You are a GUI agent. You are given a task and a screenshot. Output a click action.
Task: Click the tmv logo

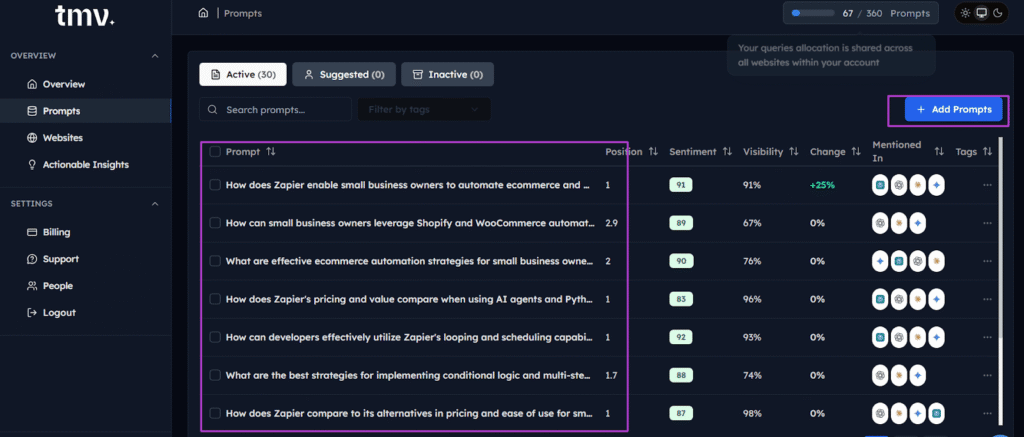tap(85, 16)
